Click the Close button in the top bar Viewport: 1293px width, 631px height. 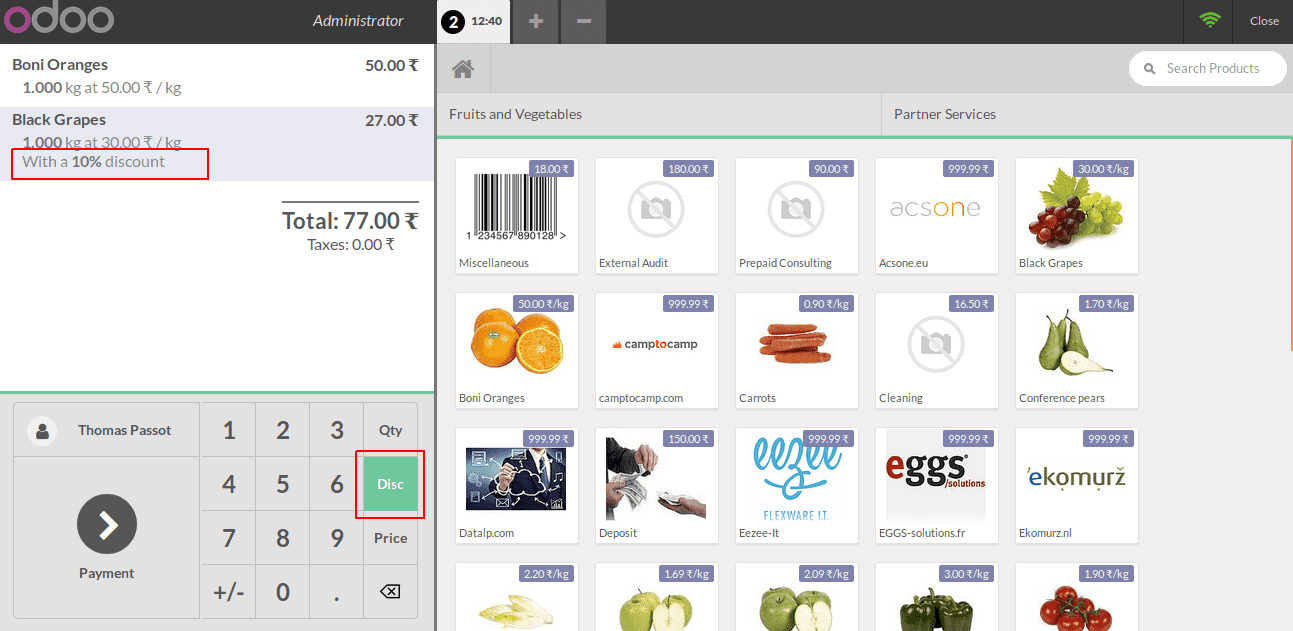click(1264, 21)
